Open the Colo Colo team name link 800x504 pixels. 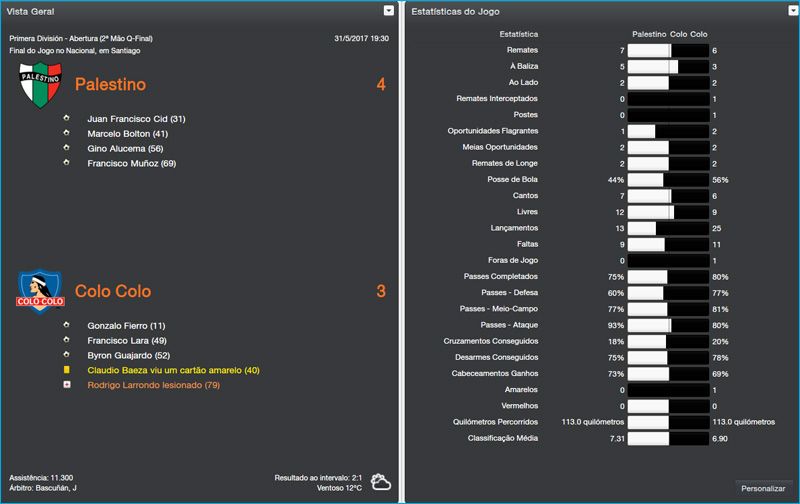[112, 292]
